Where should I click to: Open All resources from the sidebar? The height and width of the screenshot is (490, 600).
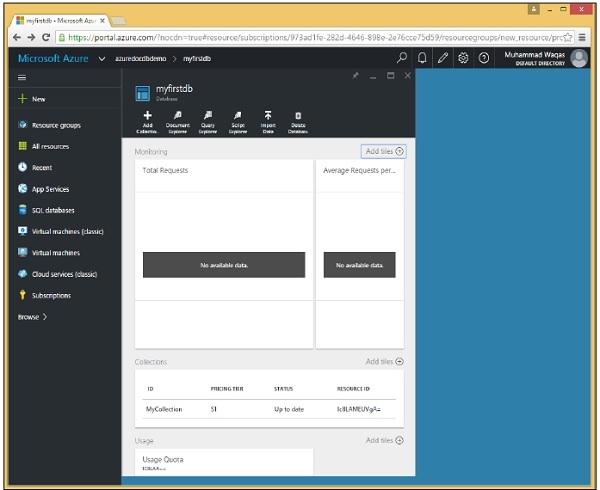pyautogui.click(x=50, y=146)
